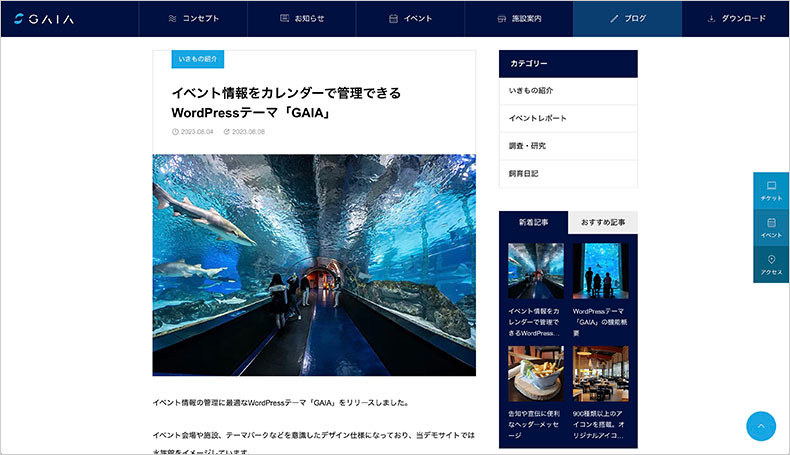Click the refresh icon beside 2023.06.08
The image size is (790, 455).
click(x=227, y=132)
